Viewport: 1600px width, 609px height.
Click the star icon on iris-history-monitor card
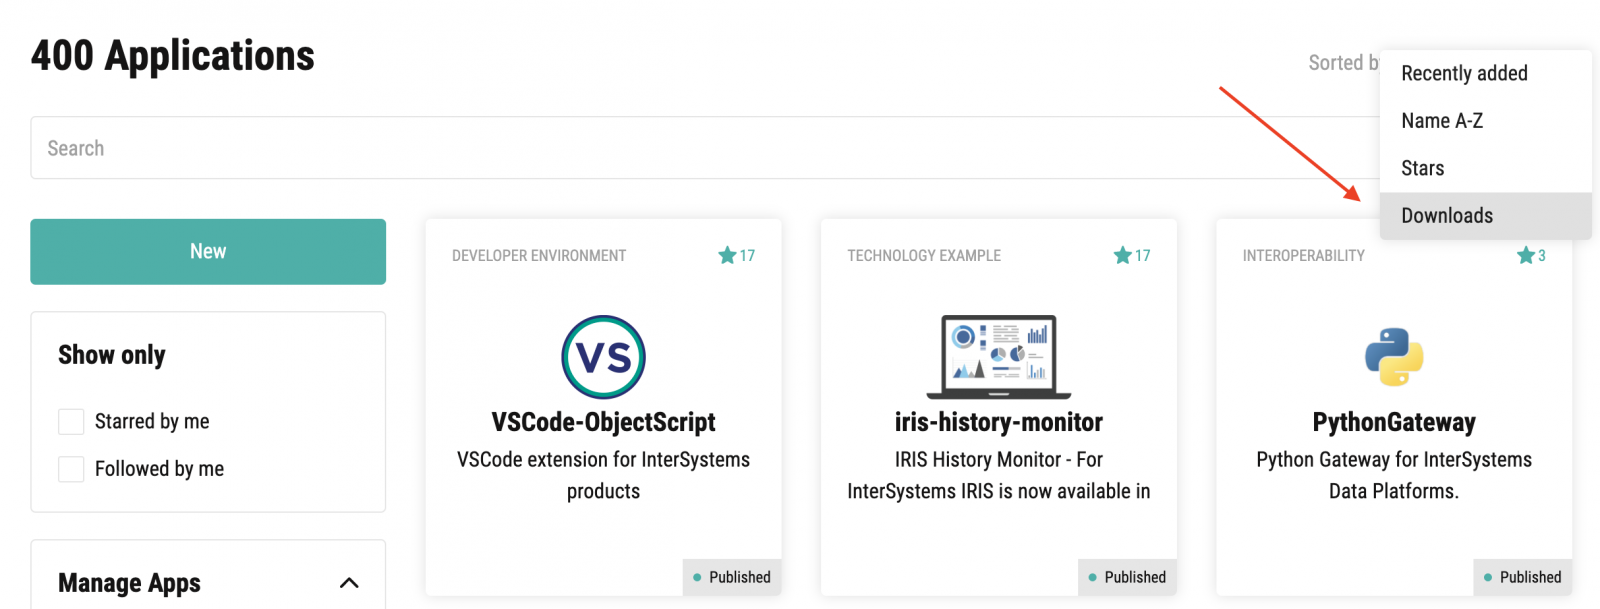pos(1122,255)
